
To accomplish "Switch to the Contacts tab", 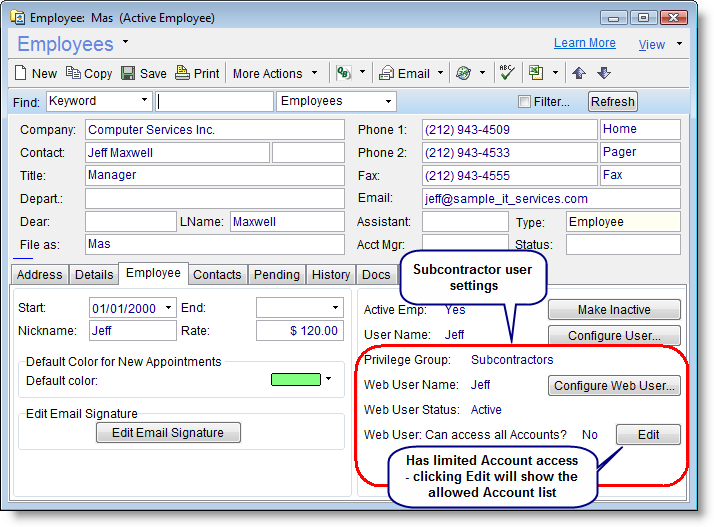I will (217, 275).
